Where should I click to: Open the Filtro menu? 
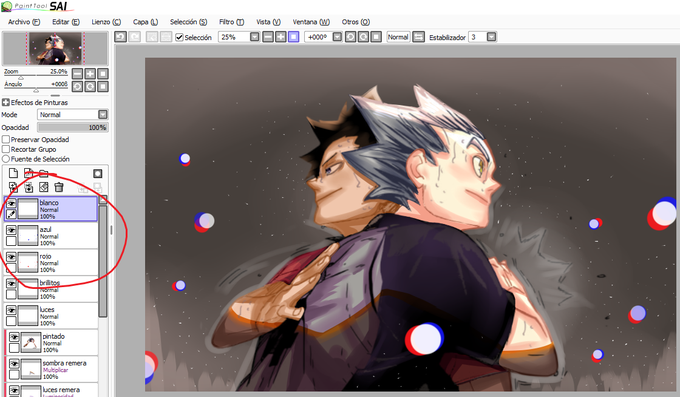pos(232,22)
